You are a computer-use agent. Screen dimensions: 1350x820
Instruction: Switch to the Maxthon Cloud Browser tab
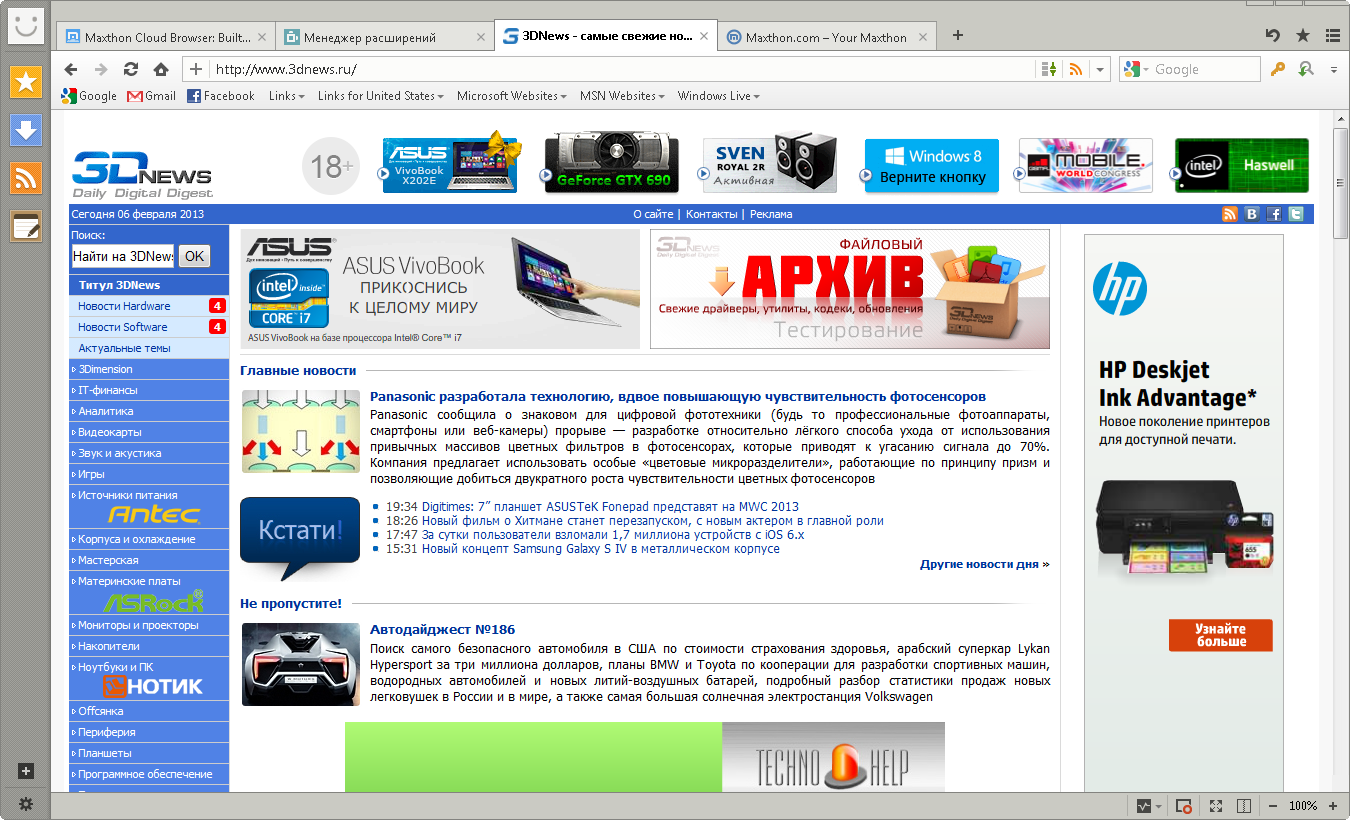tap(166, 37)
